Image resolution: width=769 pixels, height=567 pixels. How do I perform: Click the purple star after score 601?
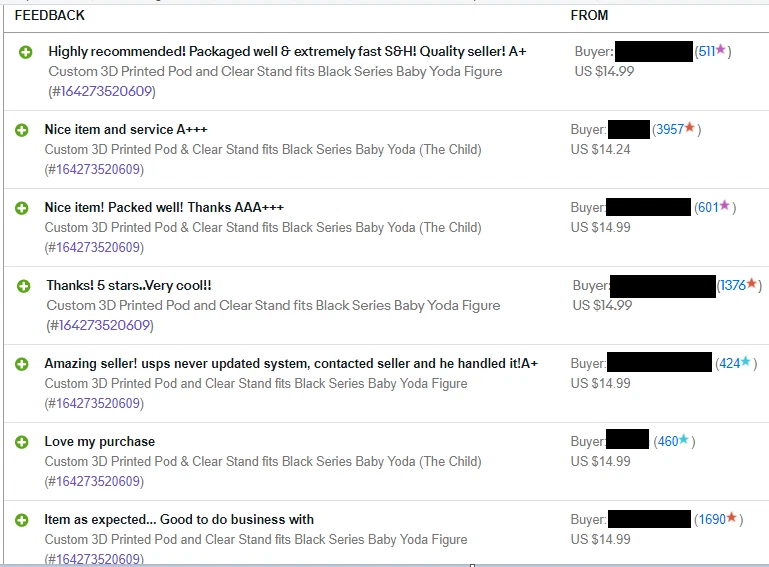[x=725, y=206]
